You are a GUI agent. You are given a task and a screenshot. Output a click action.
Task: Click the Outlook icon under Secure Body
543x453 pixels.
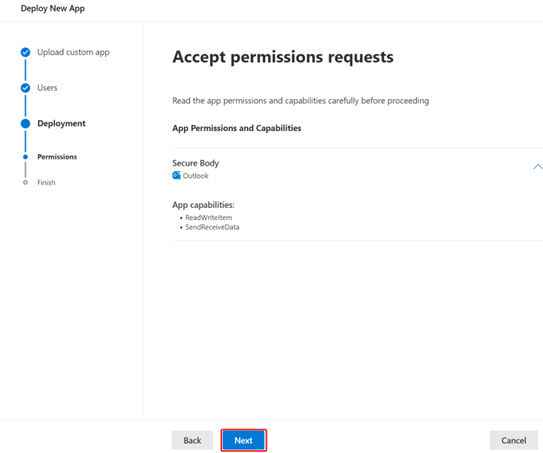[176, 175]
